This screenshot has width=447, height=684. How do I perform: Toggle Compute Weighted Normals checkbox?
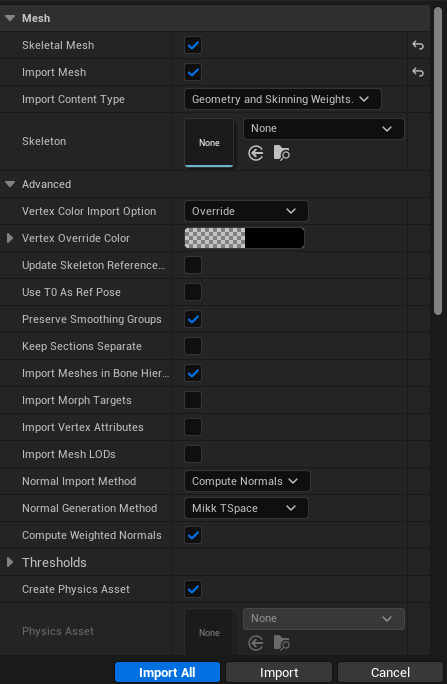point(193,535)
